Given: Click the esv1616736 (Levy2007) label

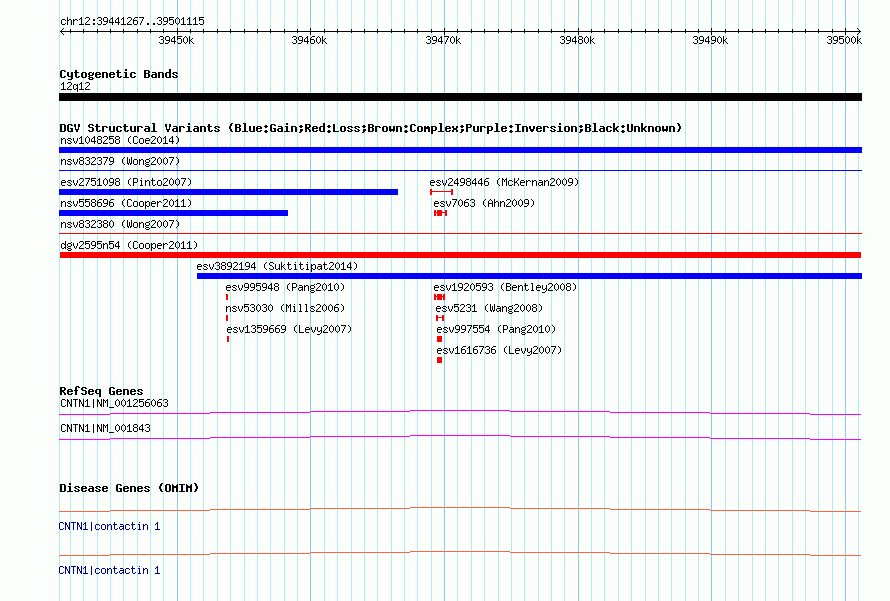Looking at the screenshot, I should pyautogui.click(x=499, y=350).
